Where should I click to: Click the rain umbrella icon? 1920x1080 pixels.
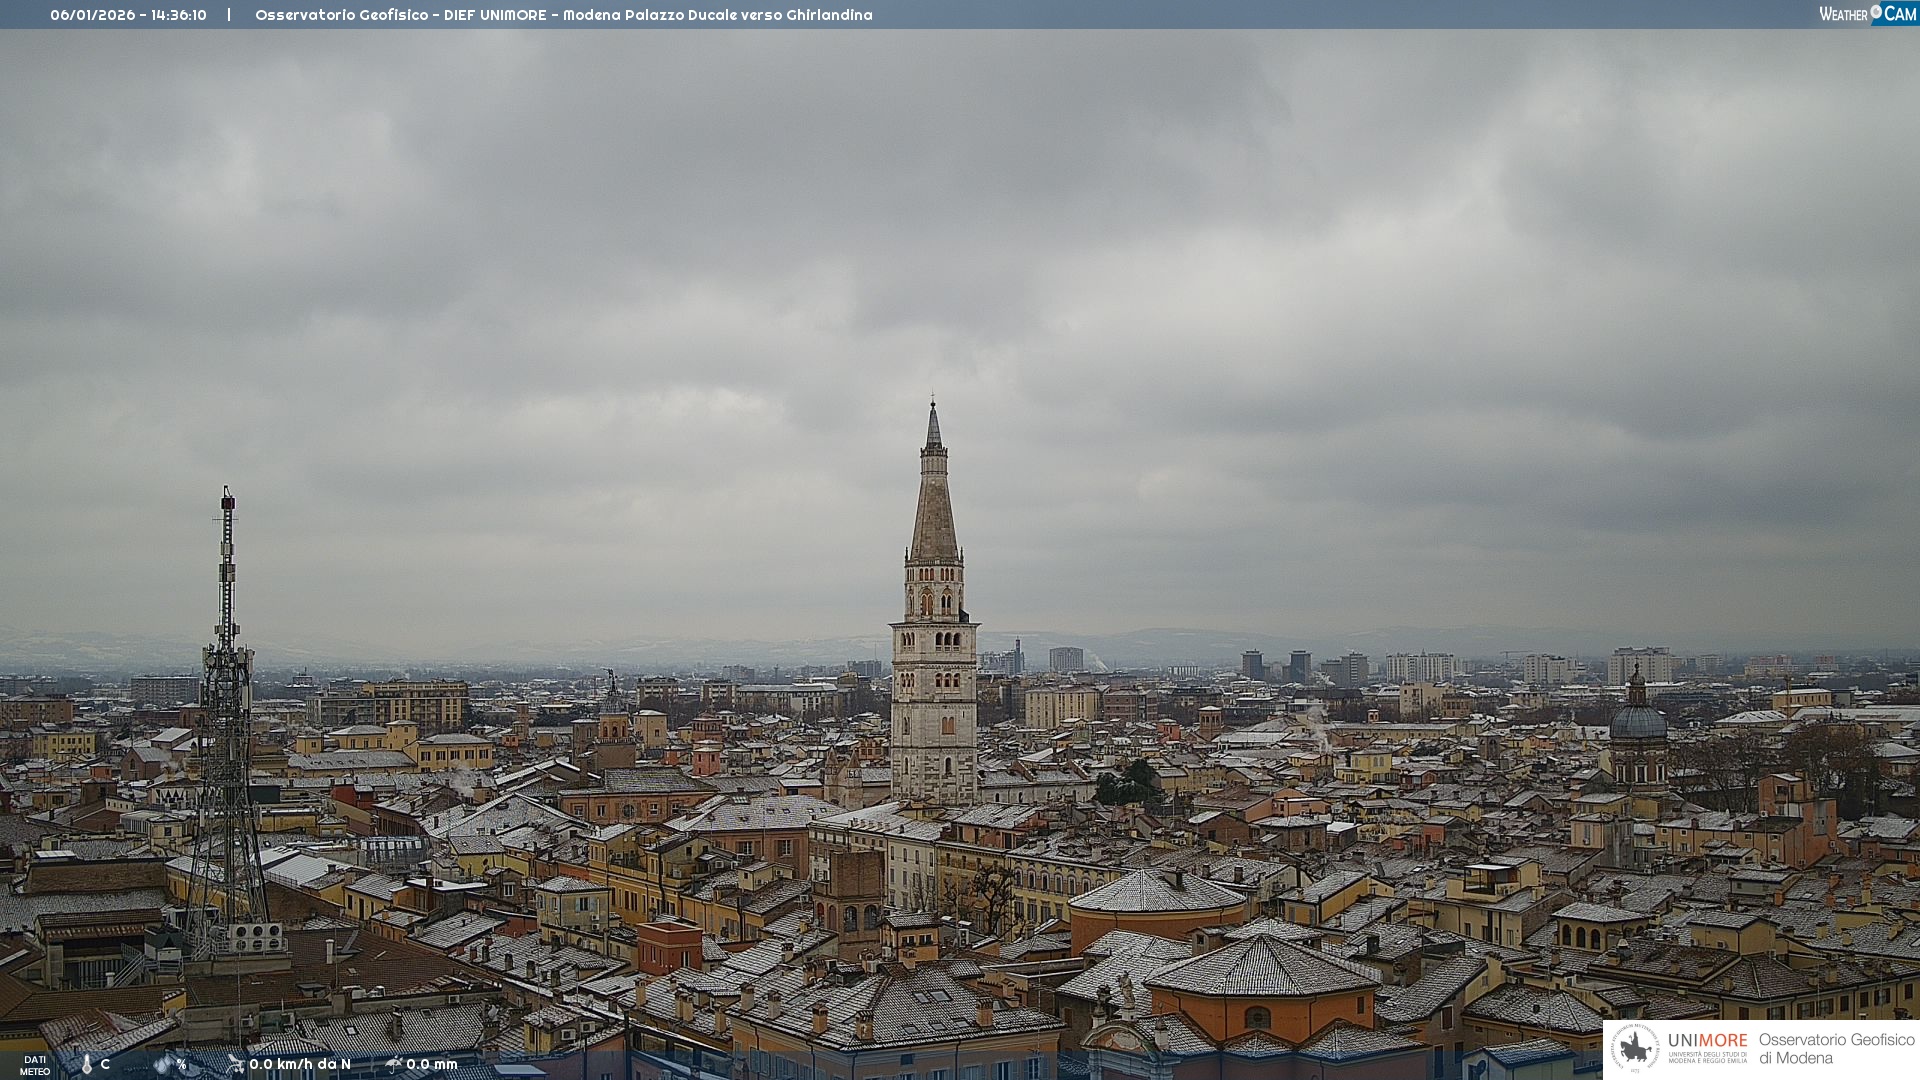click(x=394, y=1064)
